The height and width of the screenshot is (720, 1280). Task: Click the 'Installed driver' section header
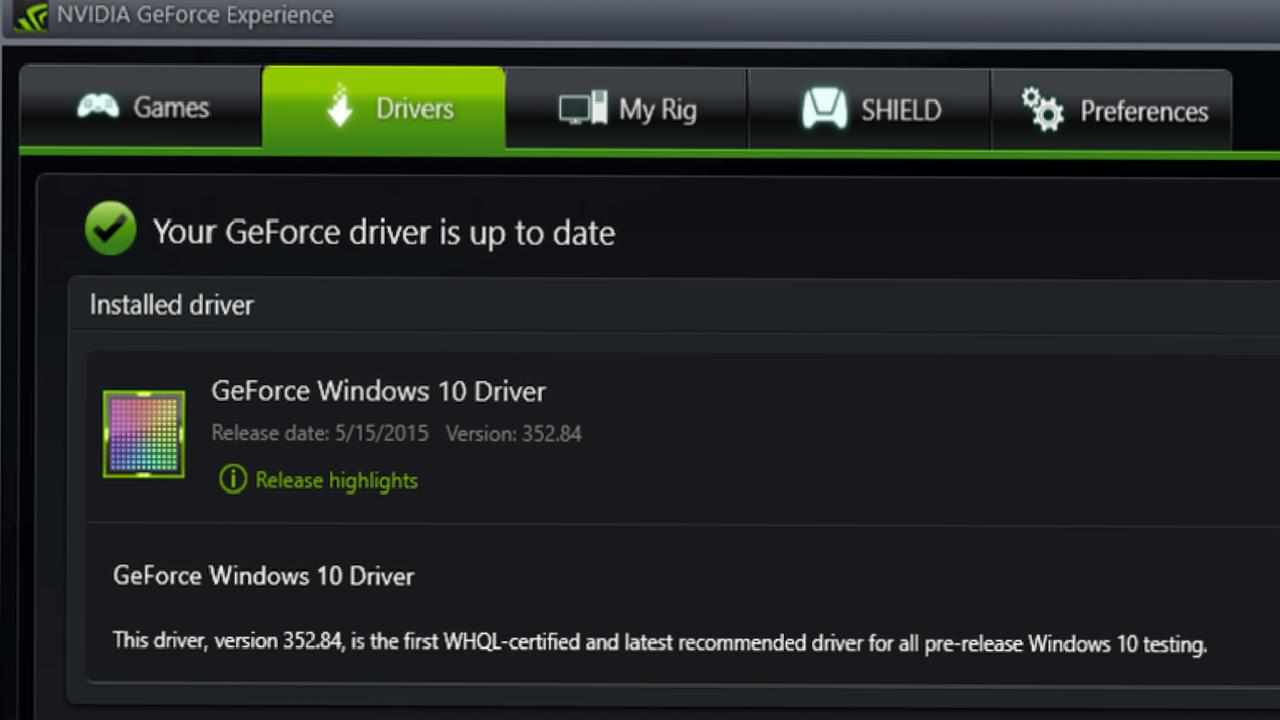click(x=172, y=305)
